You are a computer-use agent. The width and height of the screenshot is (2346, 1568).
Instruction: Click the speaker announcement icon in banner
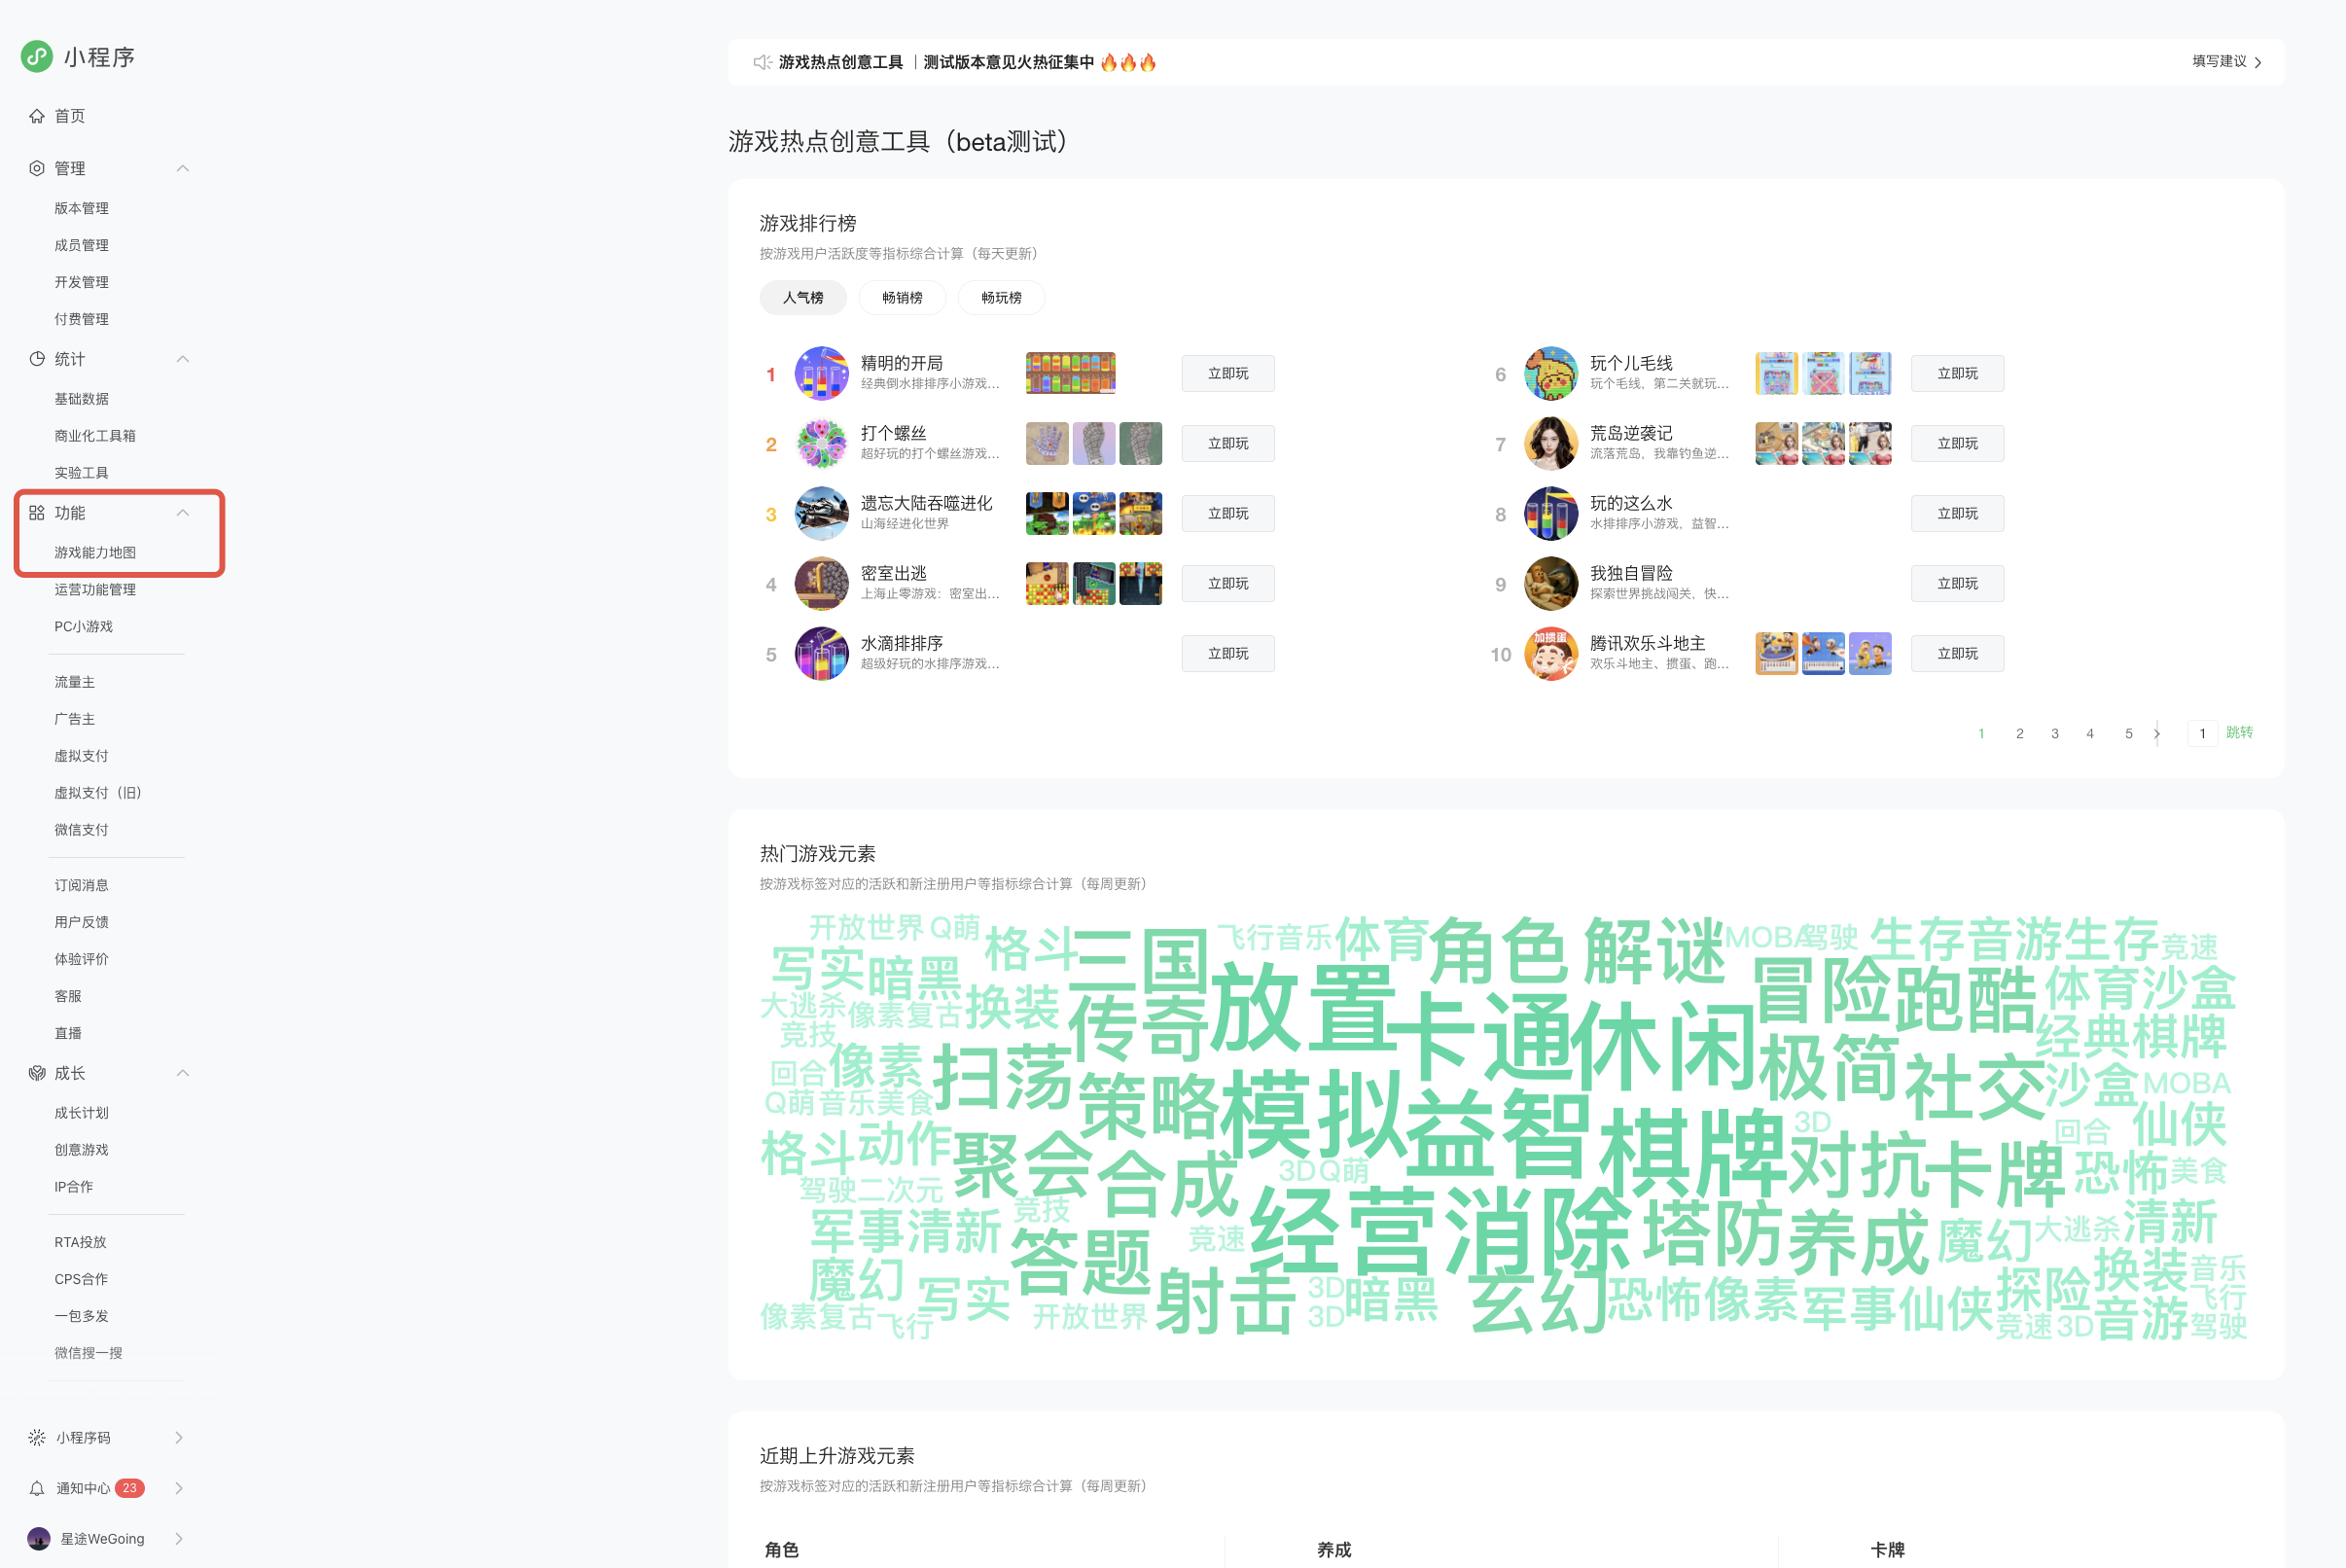tap(762, 62)
